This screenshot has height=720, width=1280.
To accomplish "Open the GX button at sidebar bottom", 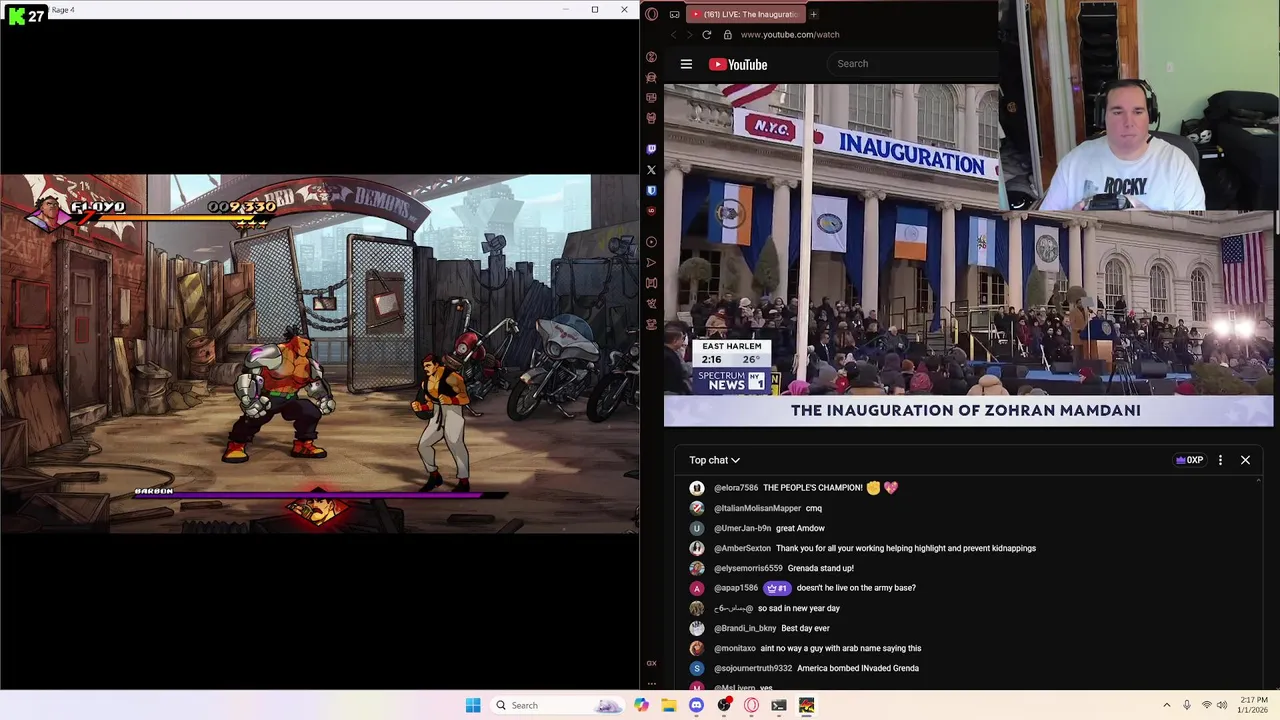I will pyautogui.click(x=651, y=663).
